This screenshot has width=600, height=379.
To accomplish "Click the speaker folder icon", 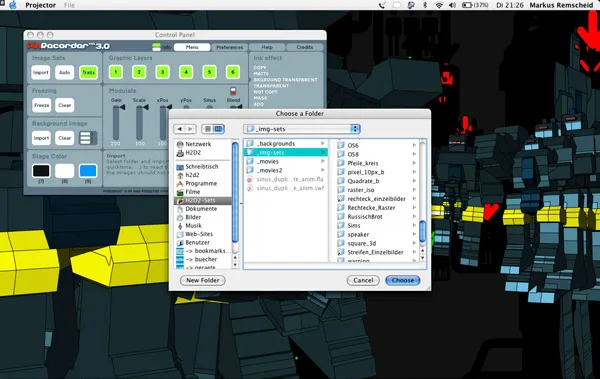I will (341, 234).
